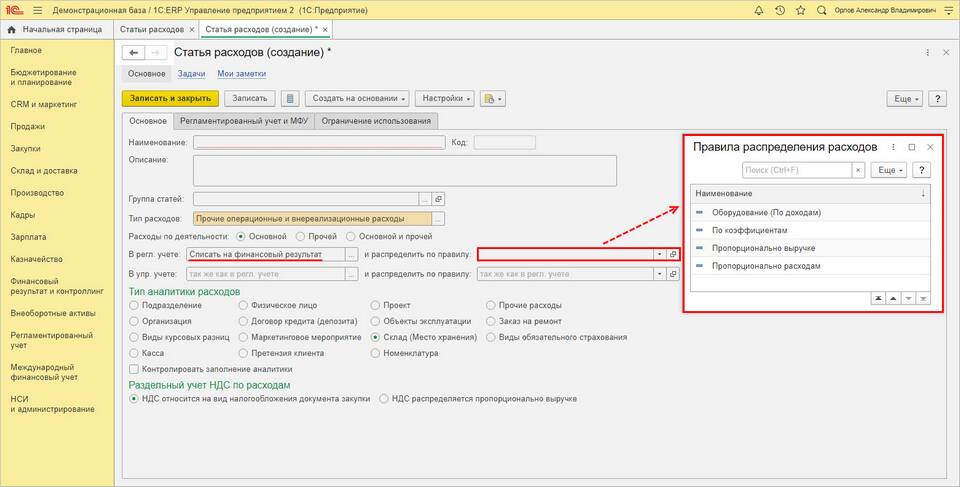960x487 pixels.
Task: Open favorites star icon in title bar
Action: pyautogui.click(x=800, y=9)
